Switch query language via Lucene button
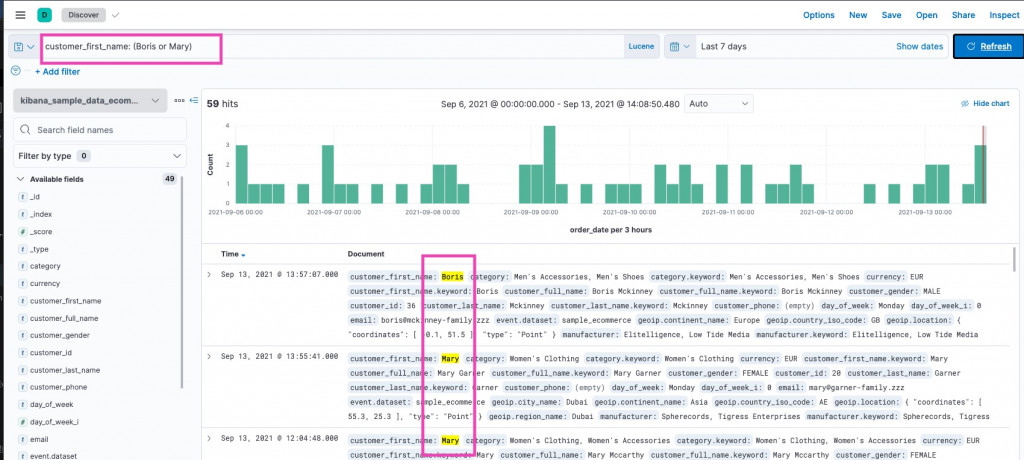 coord(641,46)
